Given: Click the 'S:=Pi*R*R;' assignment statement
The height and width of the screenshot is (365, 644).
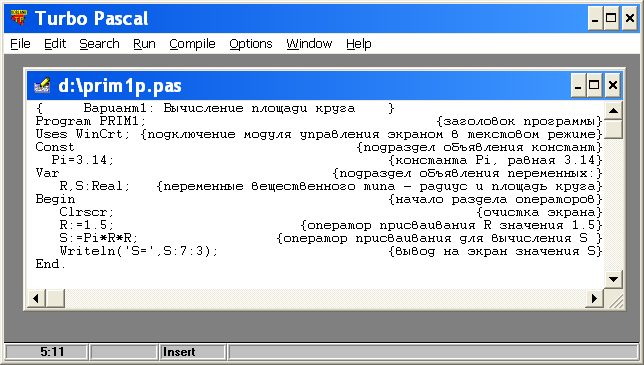Looking at the screenshot, I should [x=99, y=238].
